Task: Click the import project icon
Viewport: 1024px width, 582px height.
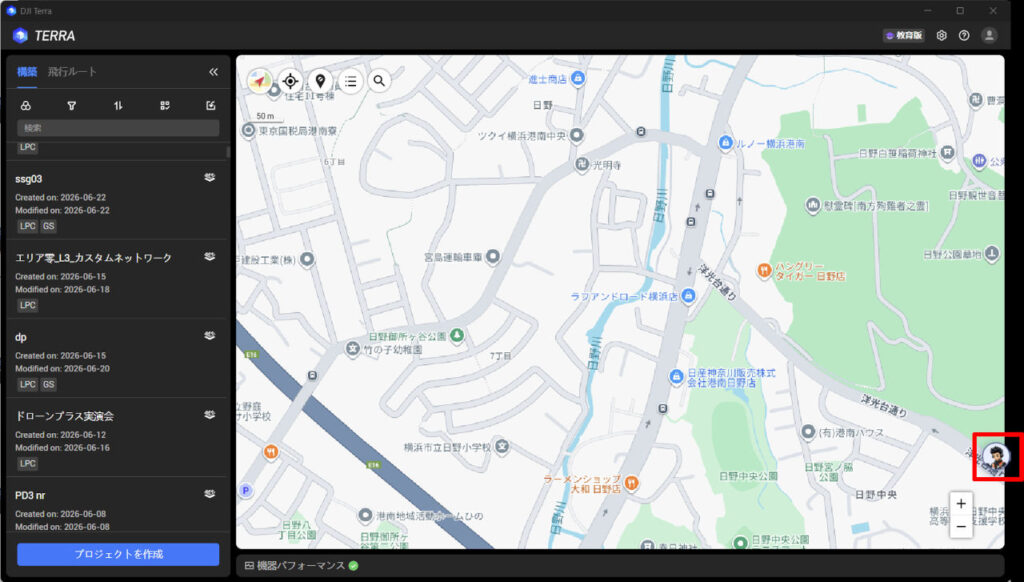Action: click(210, 106)
